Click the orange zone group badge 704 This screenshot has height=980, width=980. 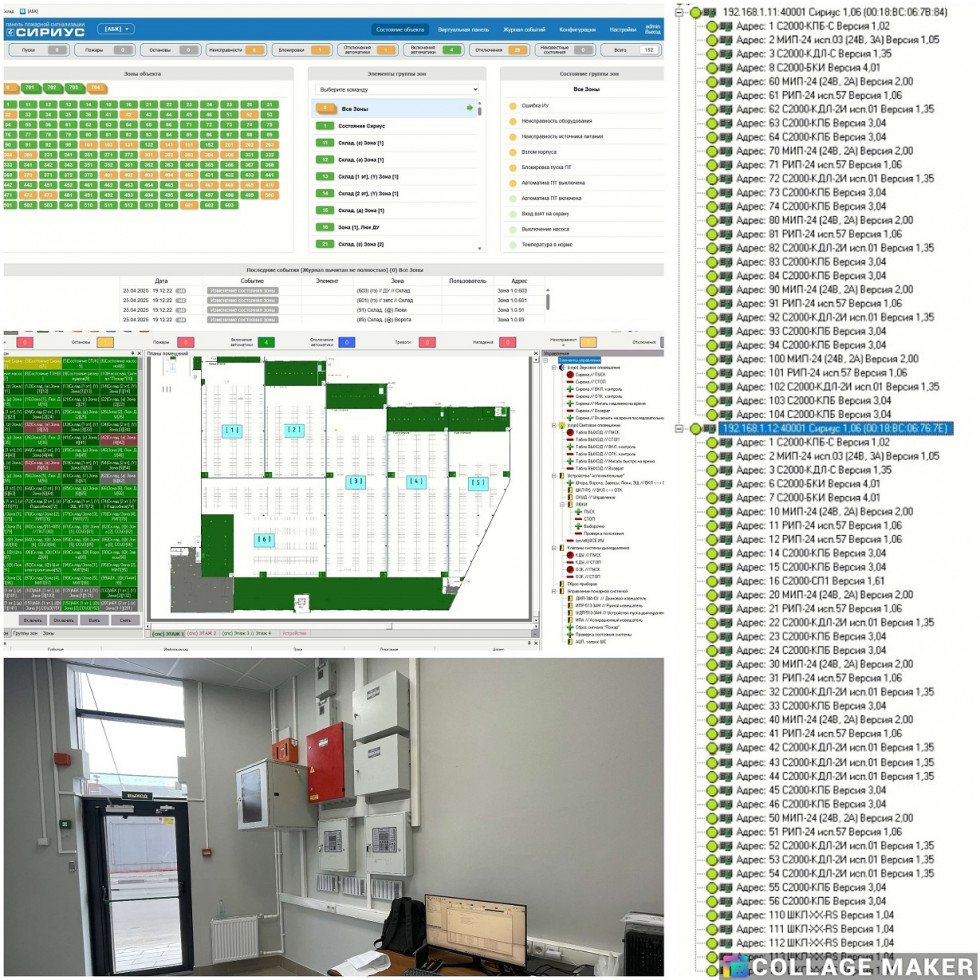pyautogui.click(x=96, y=88)
